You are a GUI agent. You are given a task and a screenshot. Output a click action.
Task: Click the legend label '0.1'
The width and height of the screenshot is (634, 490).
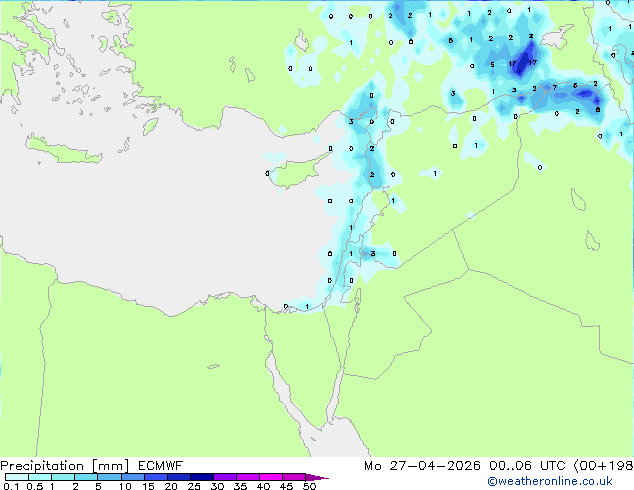click(11, 486)
